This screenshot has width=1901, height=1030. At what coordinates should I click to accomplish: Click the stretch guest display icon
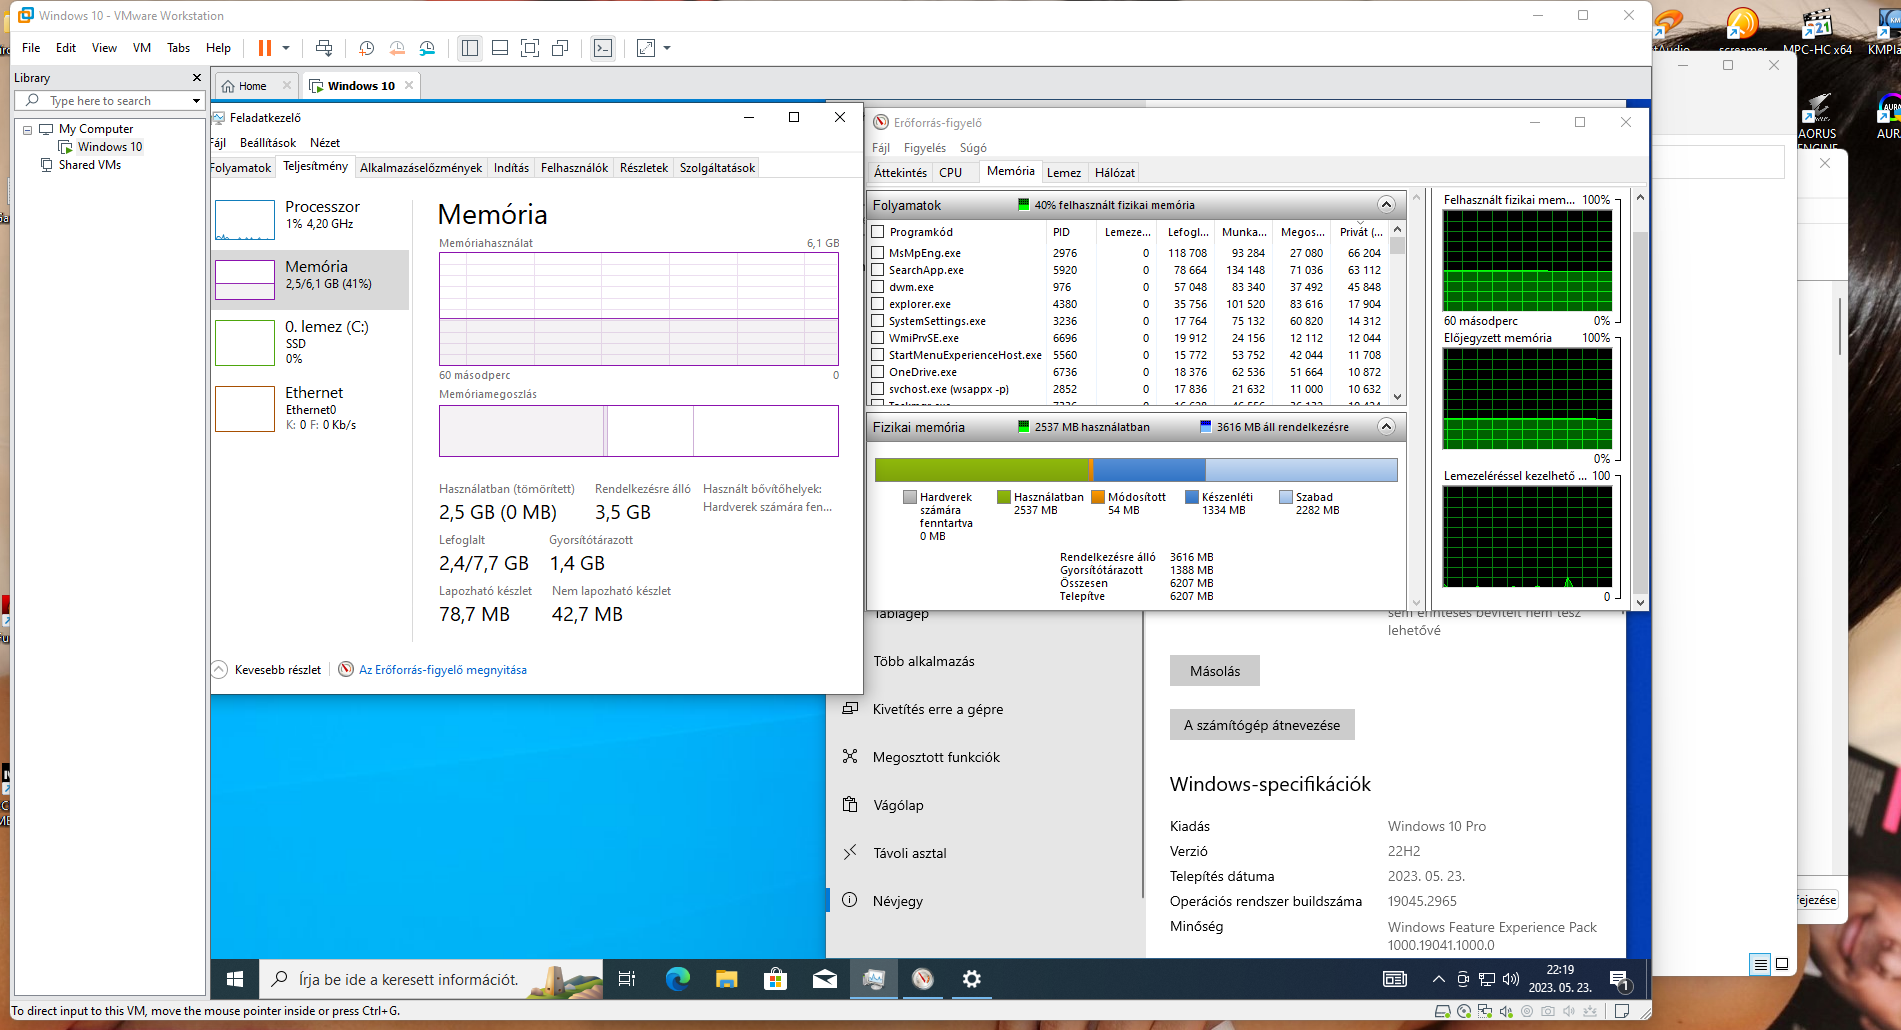point(646,48)
